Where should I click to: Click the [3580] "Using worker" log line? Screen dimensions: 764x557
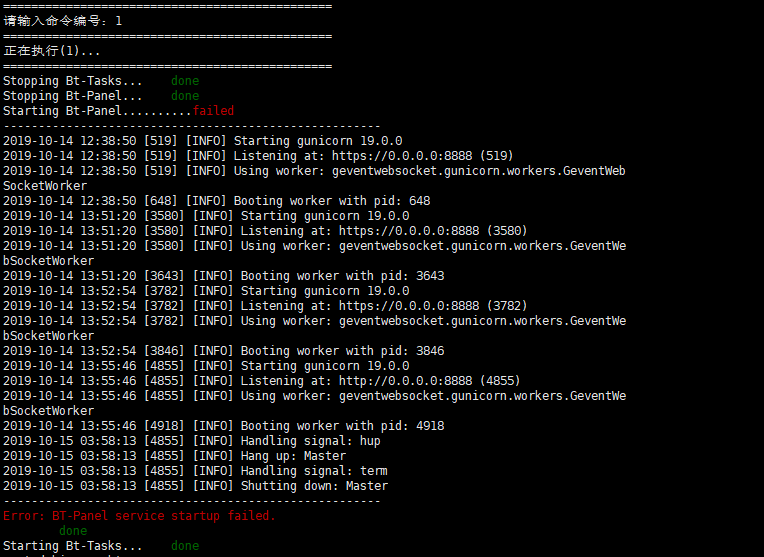(315, 246)
